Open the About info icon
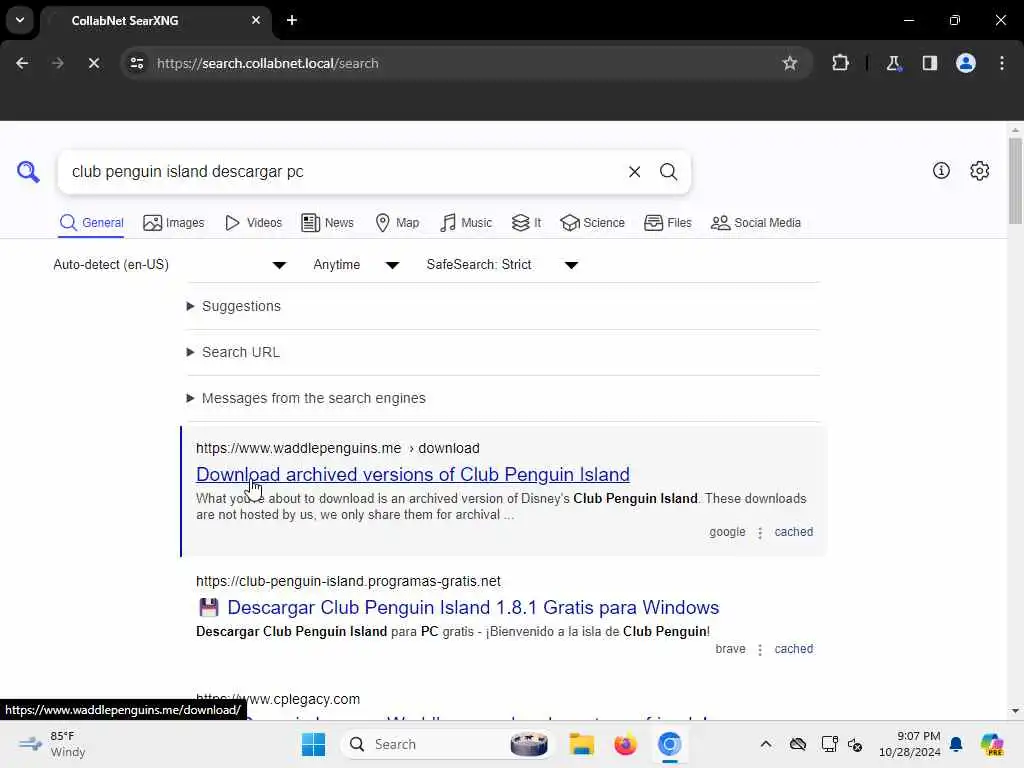Screen dimensions: 1024x768 click(941, 170)
